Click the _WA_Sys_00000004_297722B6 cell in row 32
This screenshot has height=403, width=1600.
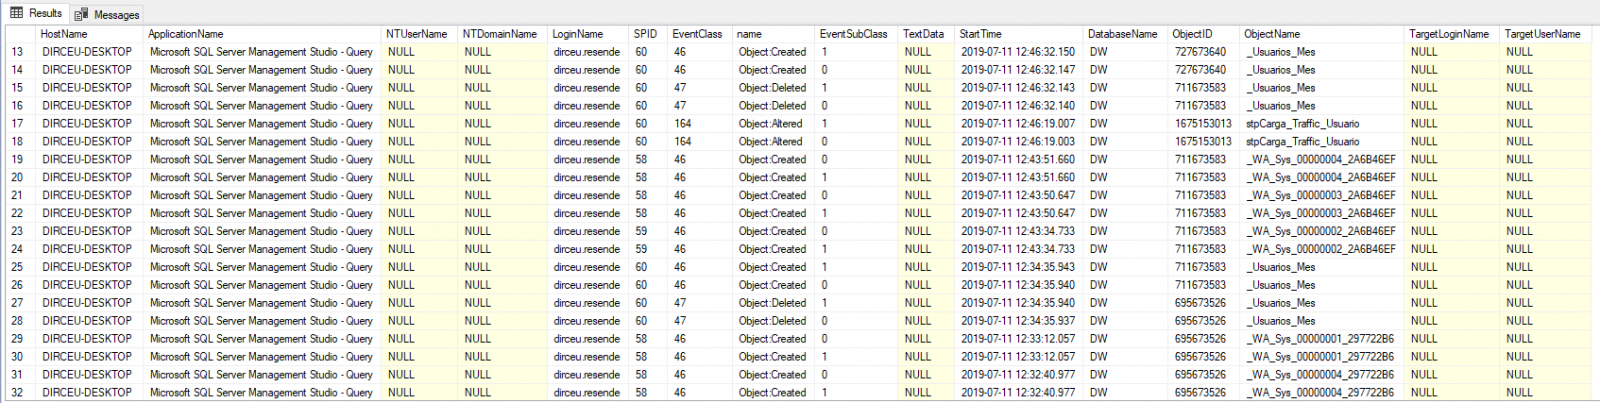click(1322, 393)
